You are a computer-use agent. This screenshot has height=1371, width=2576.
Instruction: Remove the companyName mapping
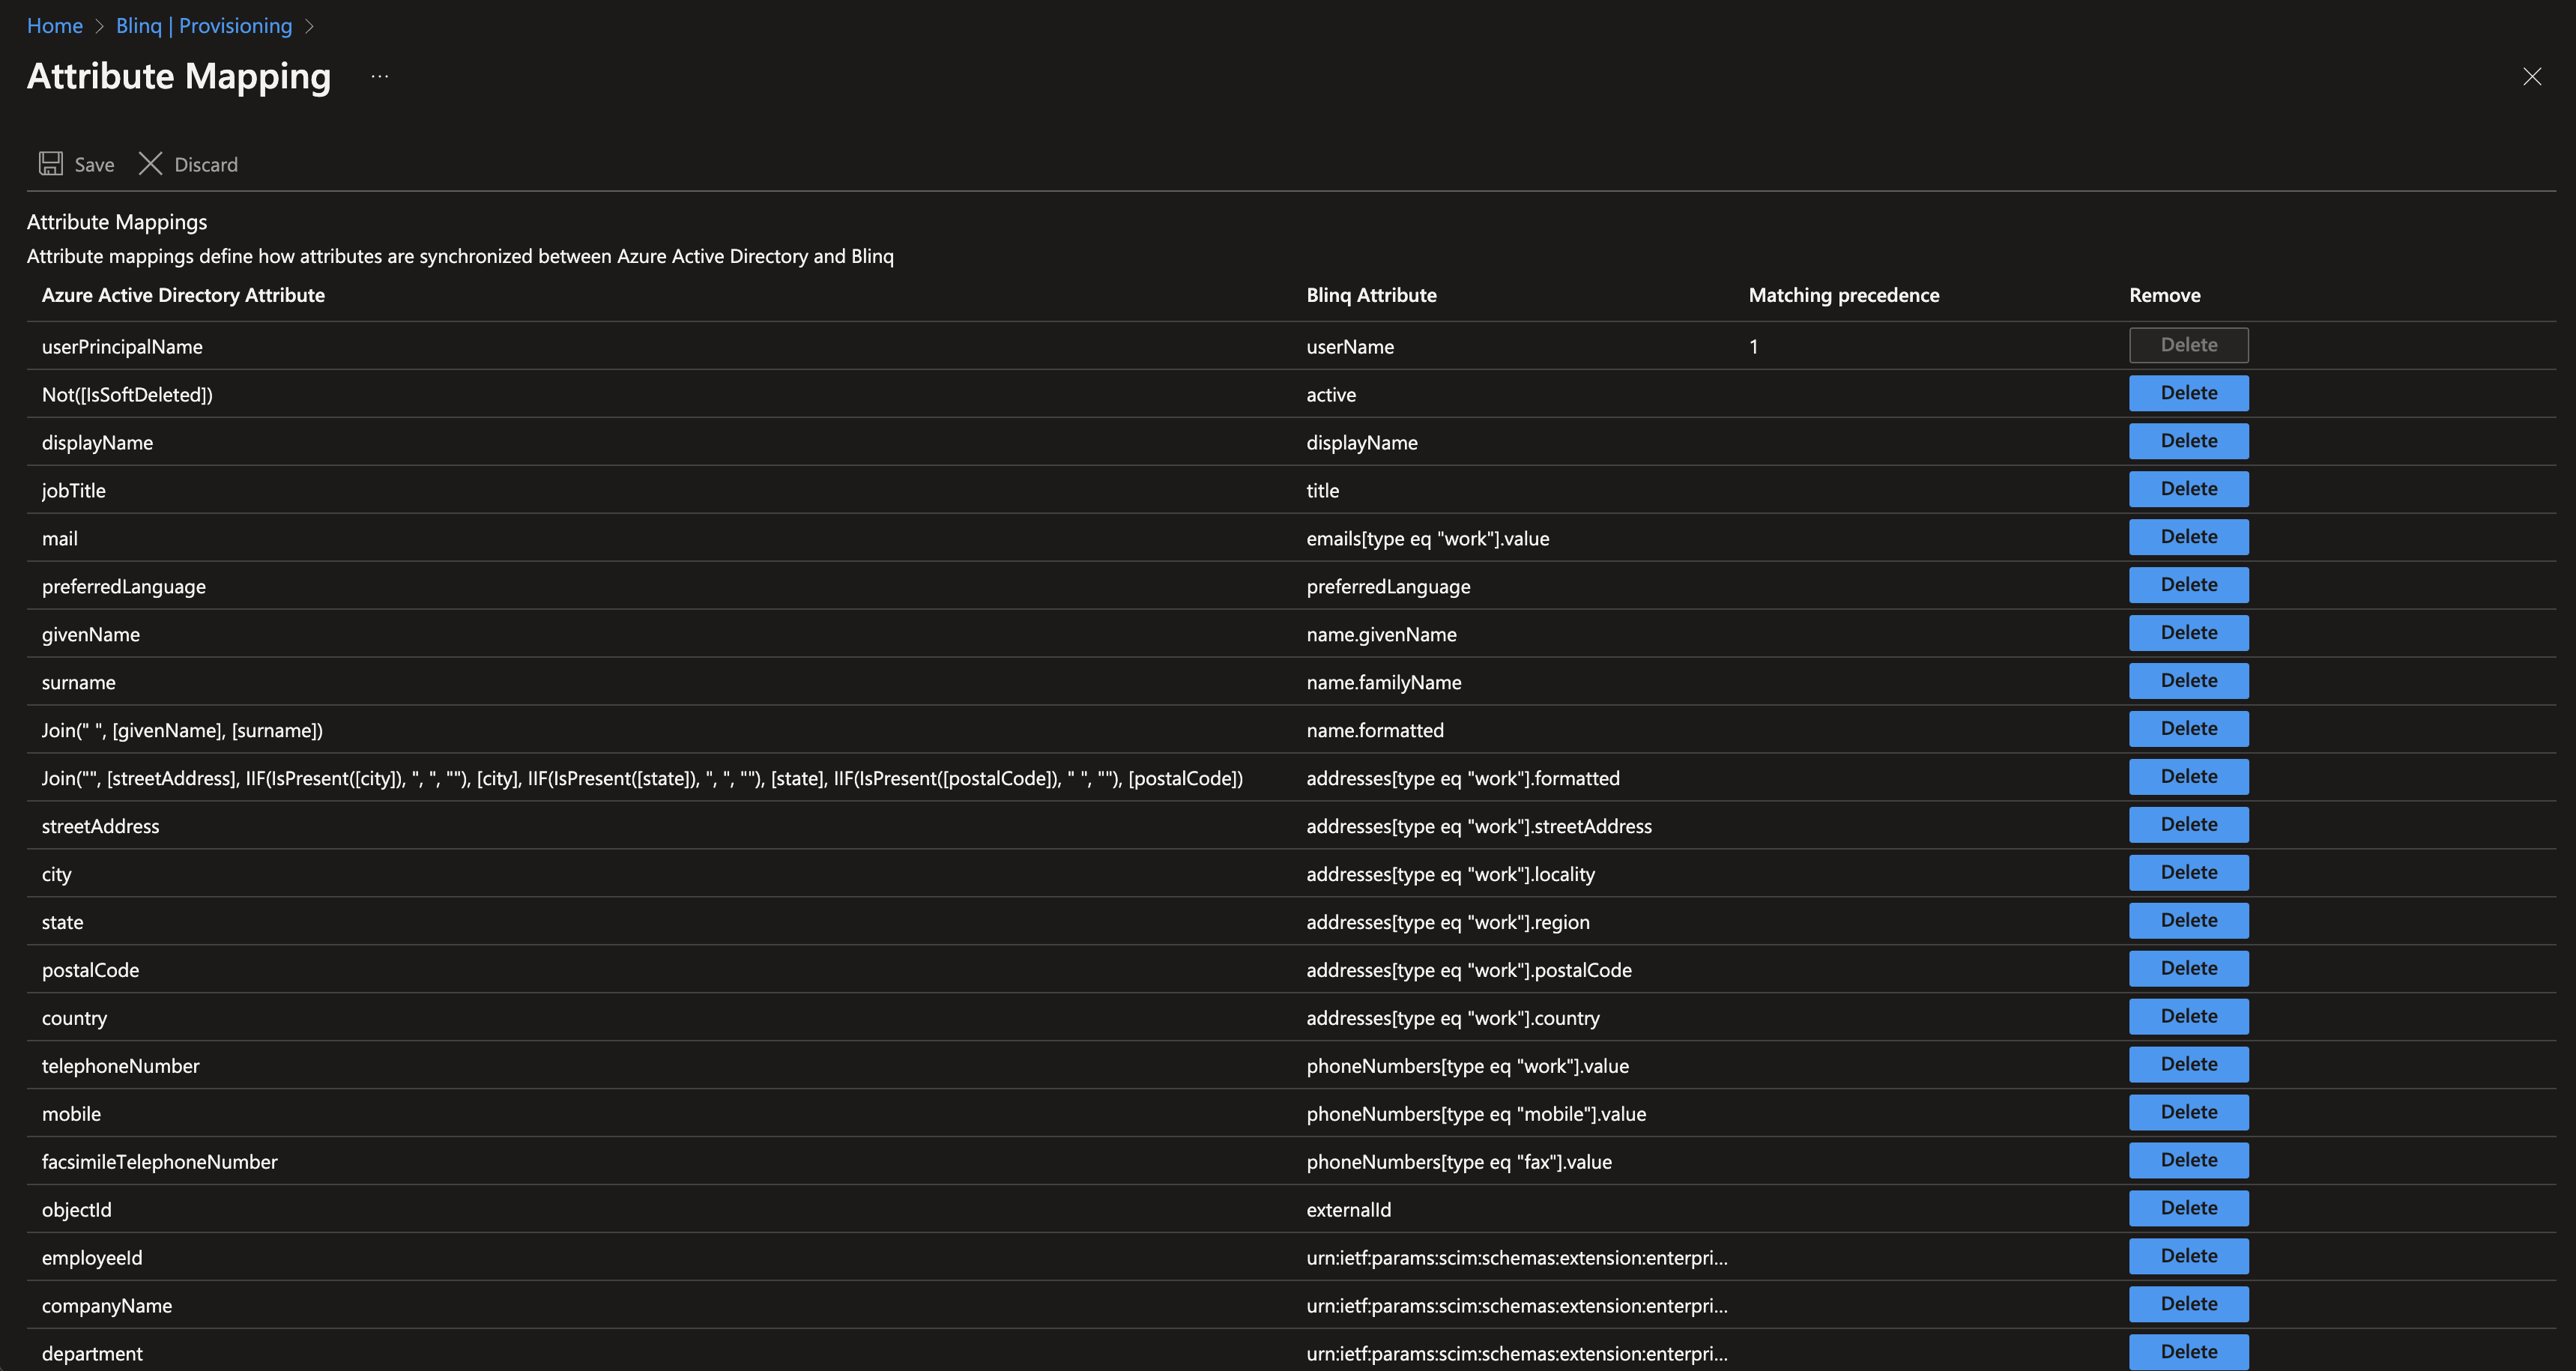click(x=2188, y=1305)
